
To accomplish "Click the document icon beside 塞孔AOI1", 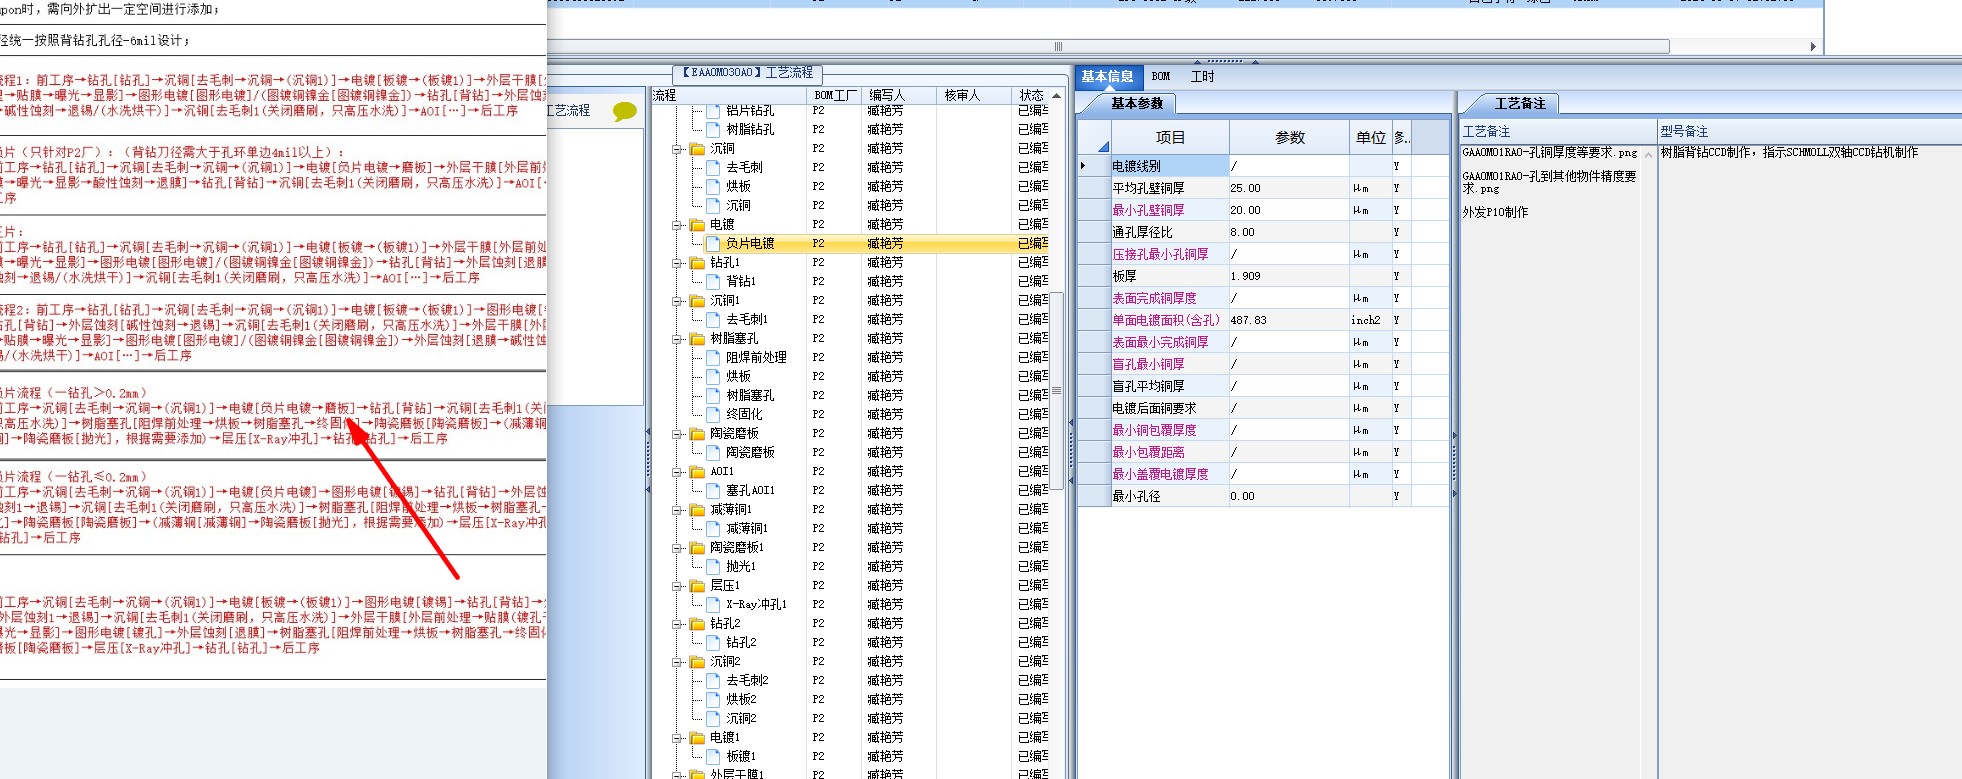I will point(713,490).
